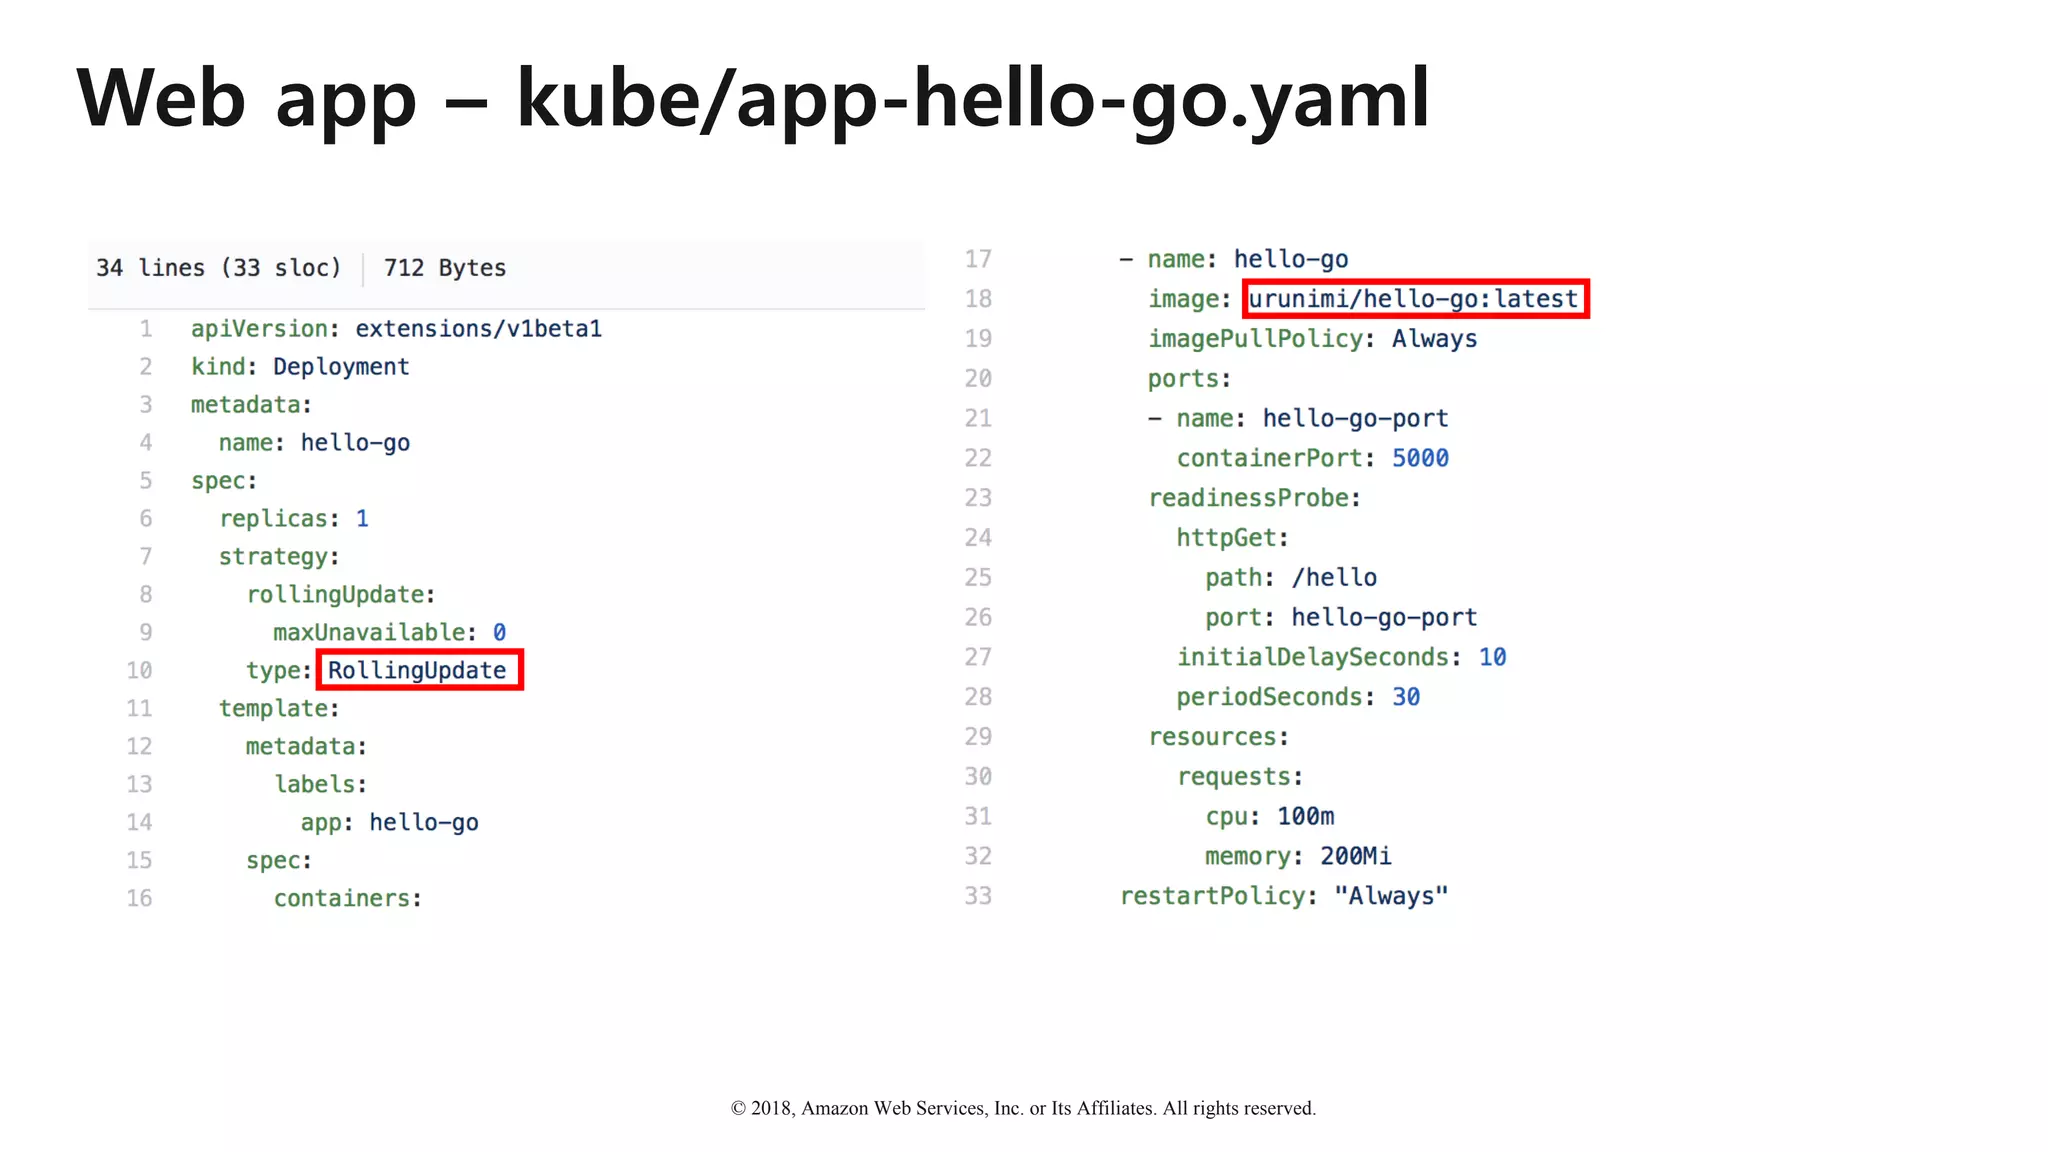Click line number 18

click(x=977, y=299)
